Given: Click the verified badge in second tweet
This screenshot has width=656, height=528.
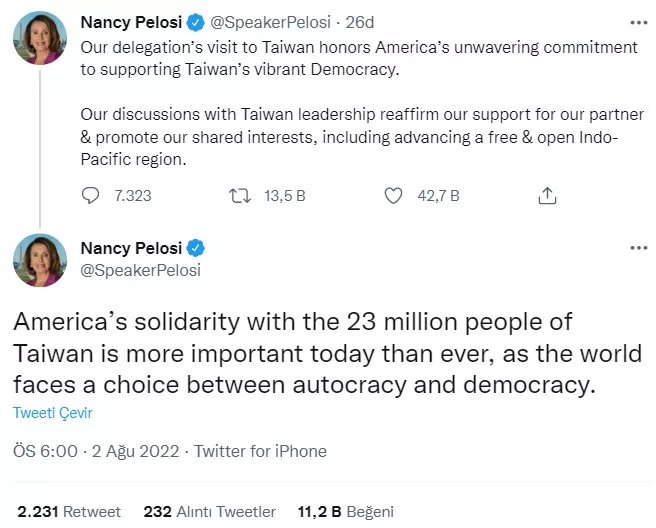Looking at the screenshot, I should tap(198, 248).
